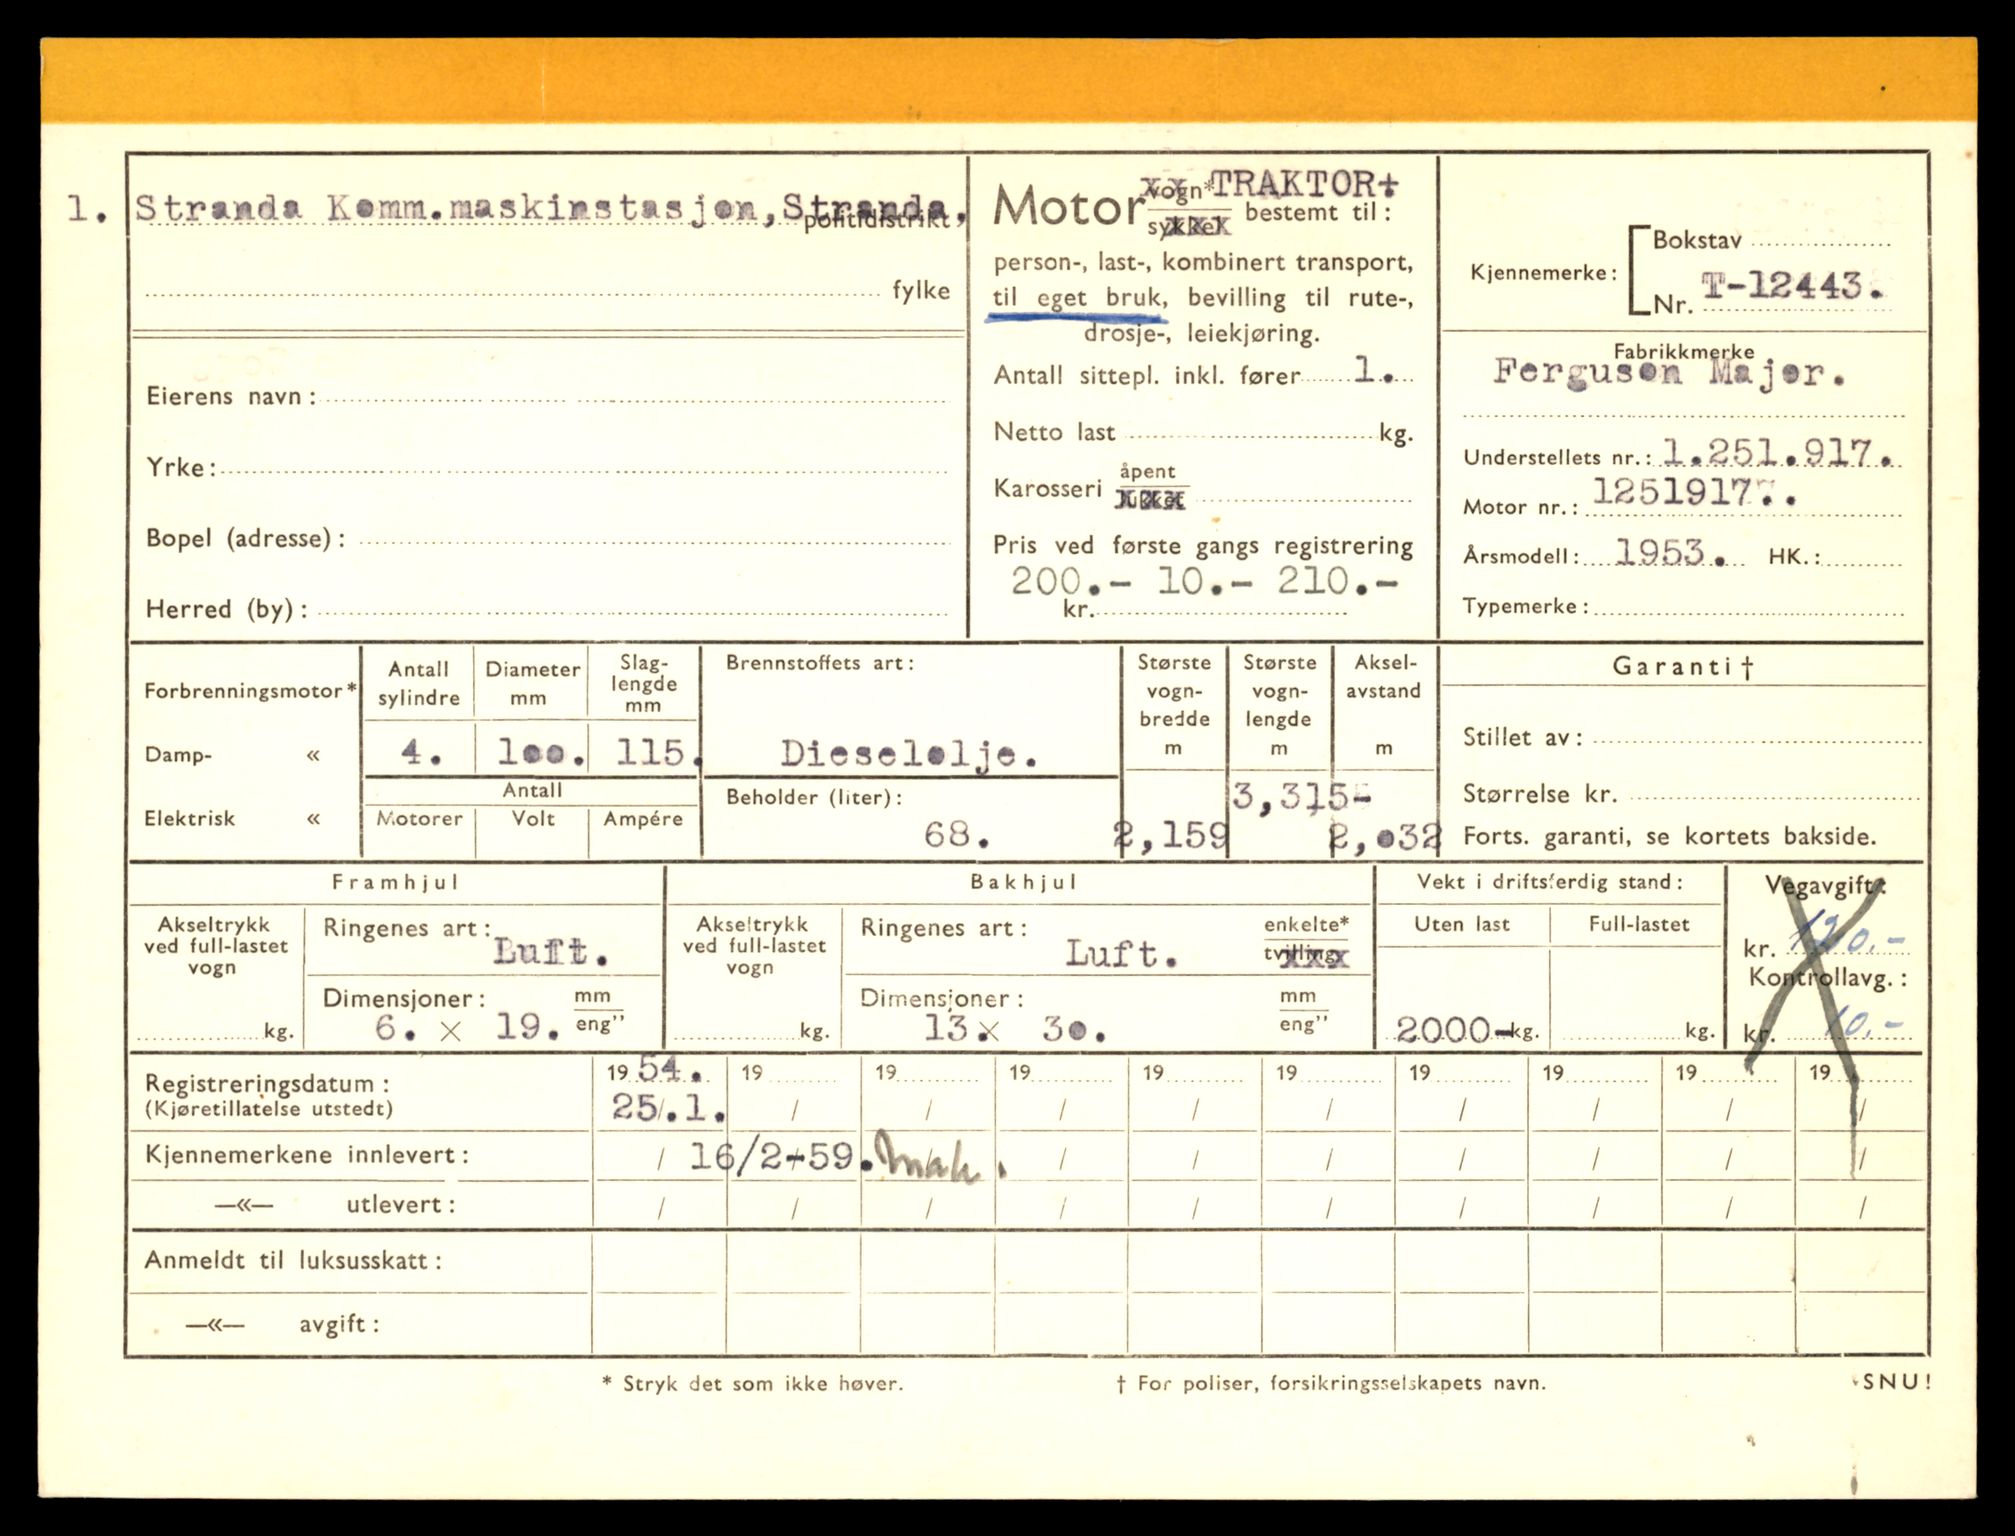Click the 'Bopel (adresse):' label

(246, 539)
